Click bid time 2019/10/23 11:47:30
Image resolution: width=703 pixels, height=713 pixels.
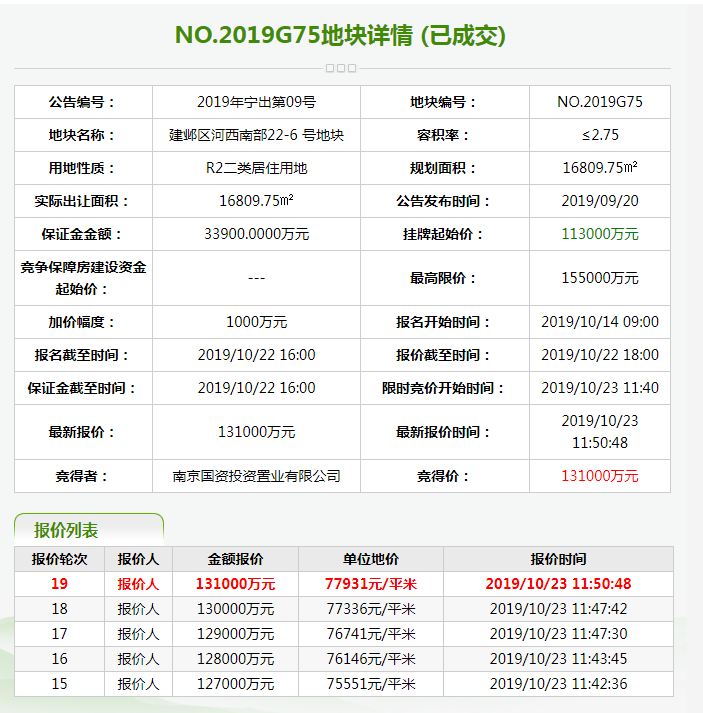(558, 634)
